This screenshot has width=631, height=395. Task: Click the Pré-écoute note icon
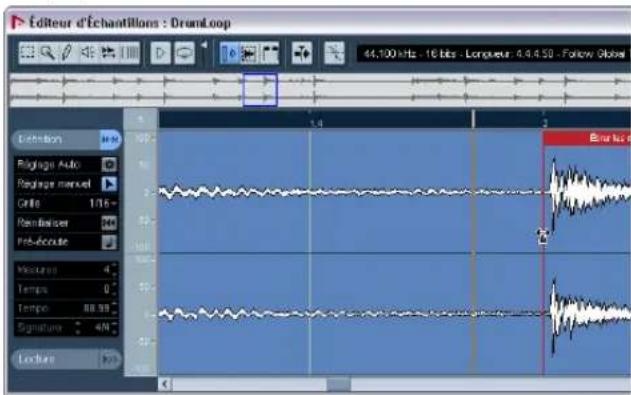(x=109, y=242)
